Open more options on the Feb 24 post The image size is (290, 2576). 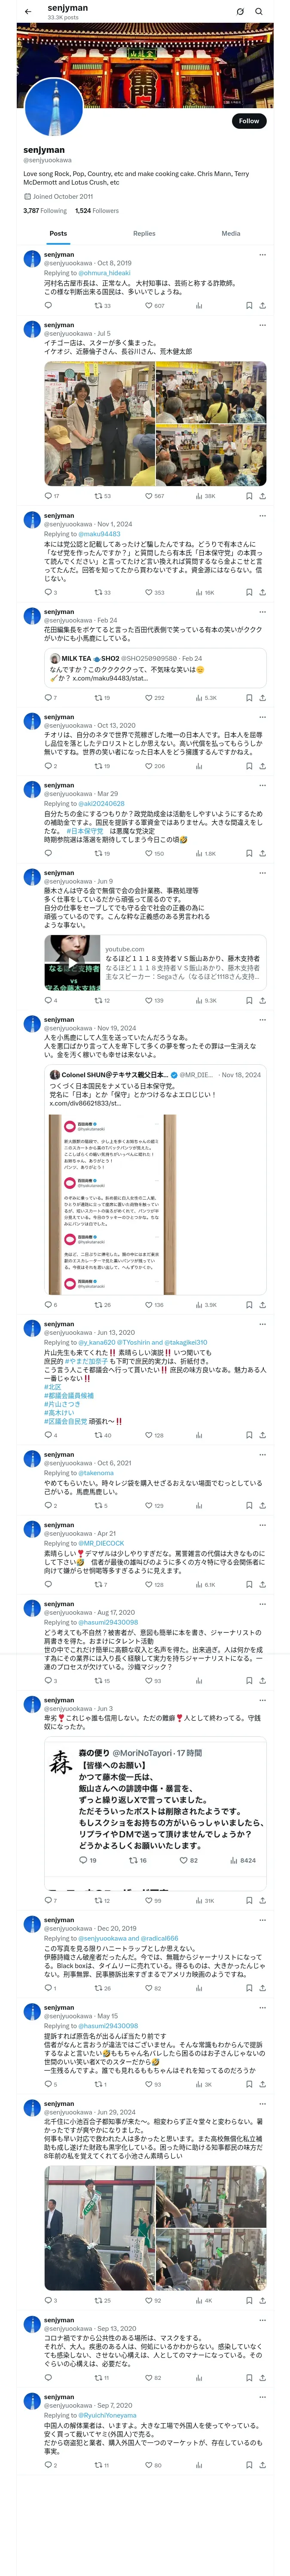click(262, 611)
